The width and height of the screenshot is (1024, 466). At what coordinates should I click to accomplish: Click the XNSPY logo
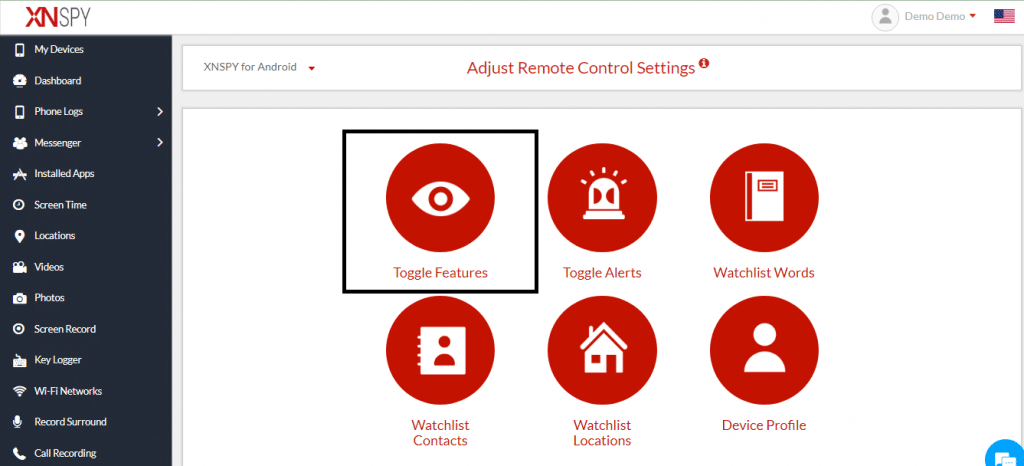click(x=60, y=16)
